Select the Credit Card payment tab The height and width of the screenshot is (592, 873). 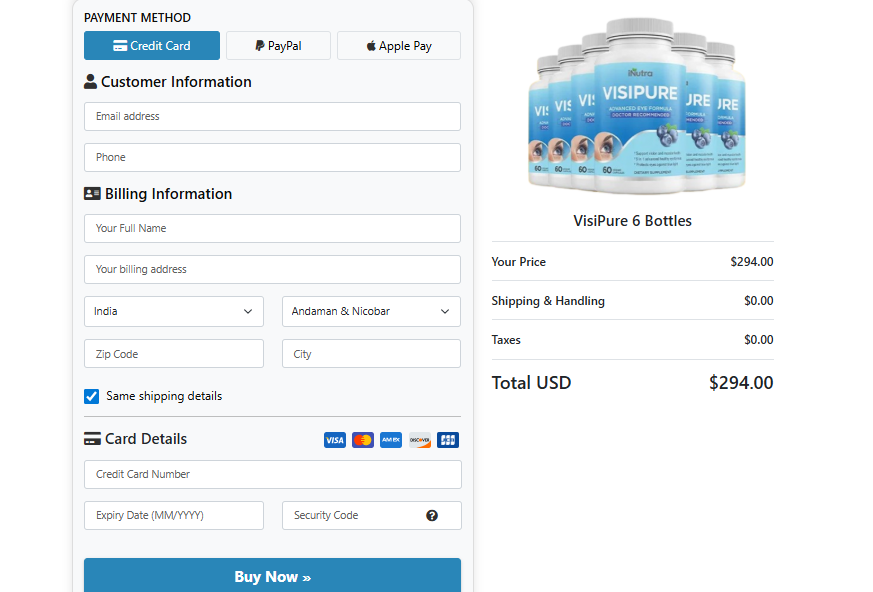[151, 46]
